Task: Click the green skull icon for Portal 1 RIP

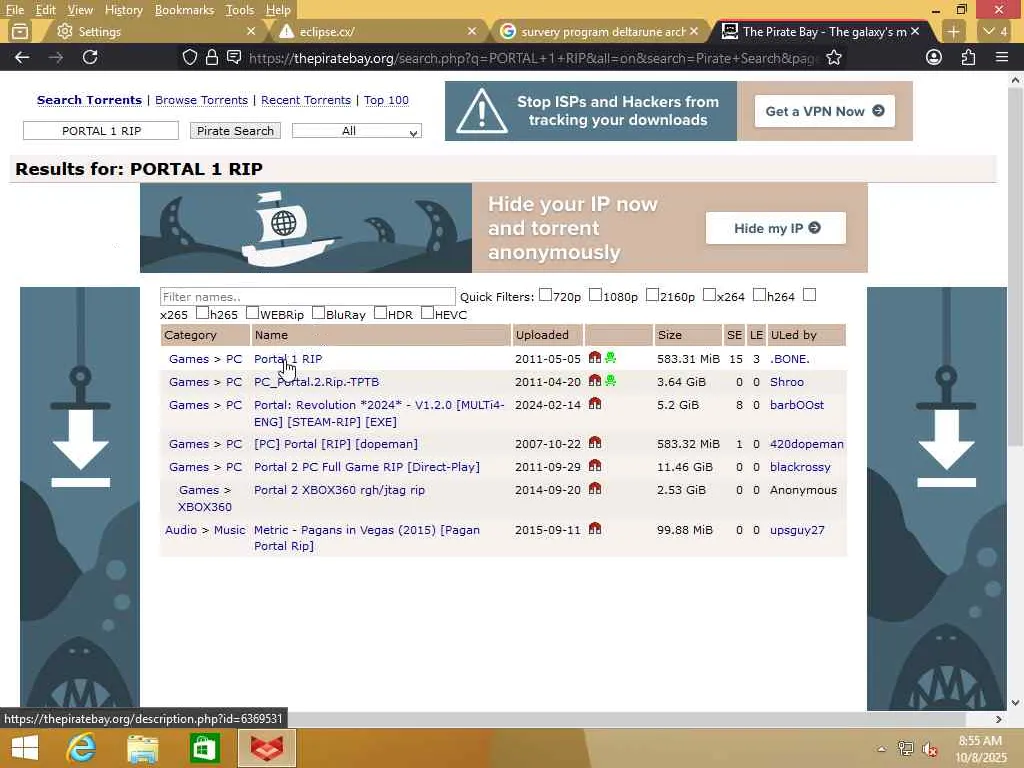Action: tap(610, 358)
